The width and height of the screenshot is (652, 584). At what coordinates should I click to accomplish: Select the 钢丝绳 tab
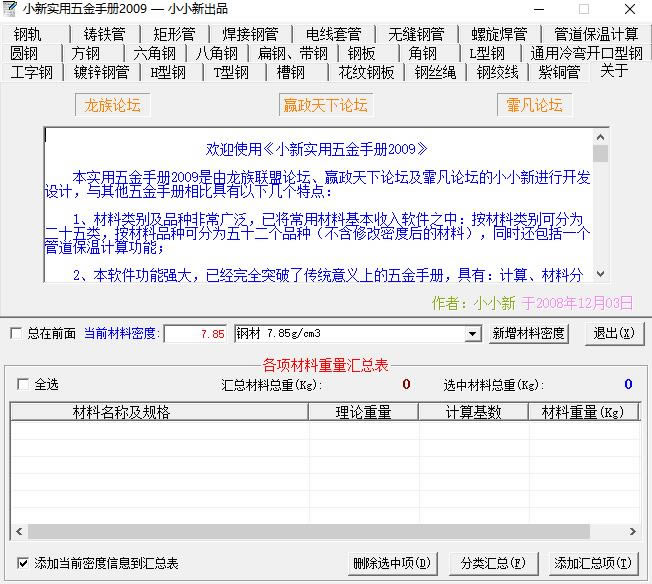tap(435, 72)
